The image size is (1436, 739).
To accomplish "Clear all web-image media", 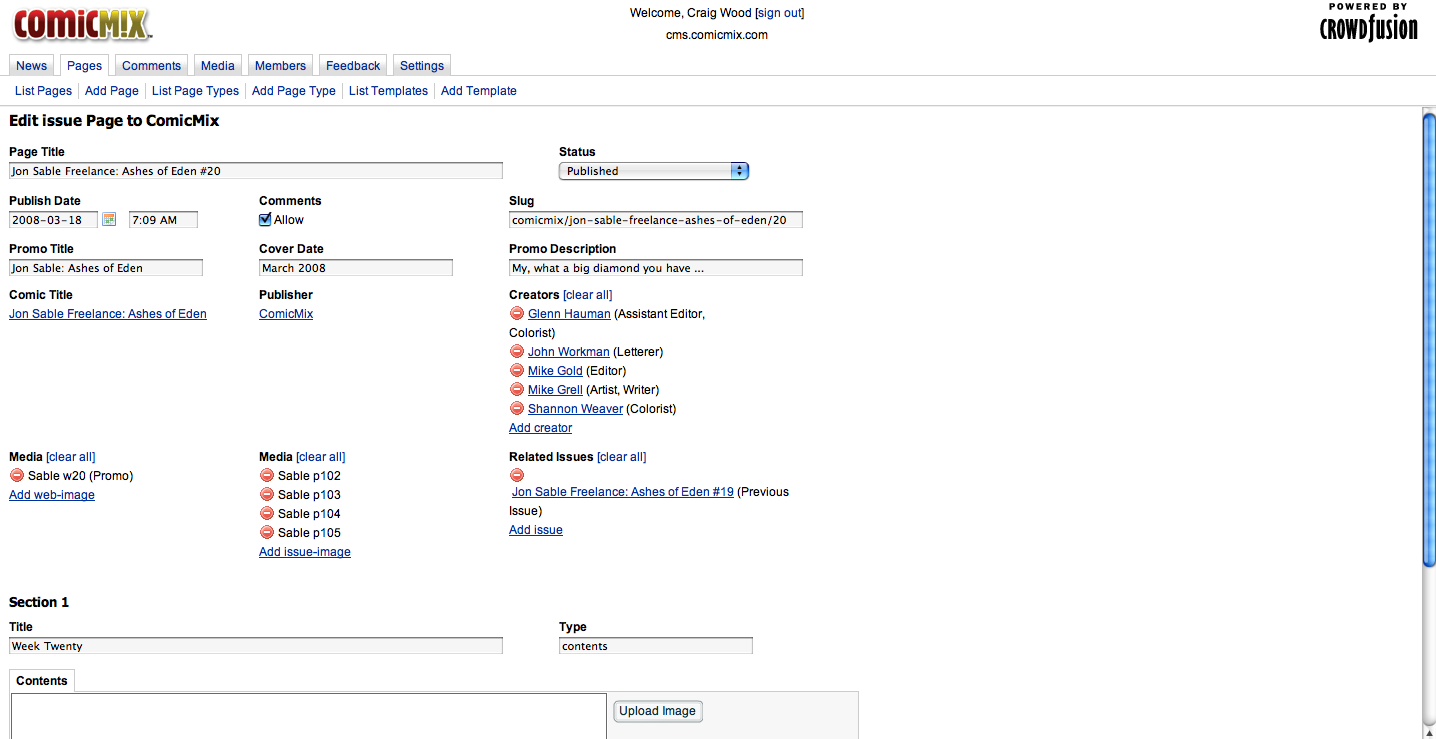I will tap(71, 457).
